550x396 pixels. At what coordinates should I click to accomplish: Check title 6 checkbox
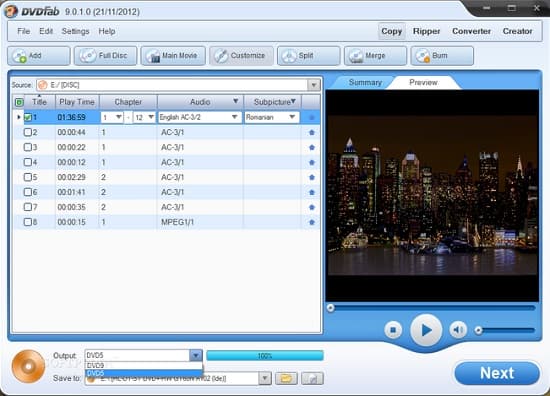click(x=27, y=192)
